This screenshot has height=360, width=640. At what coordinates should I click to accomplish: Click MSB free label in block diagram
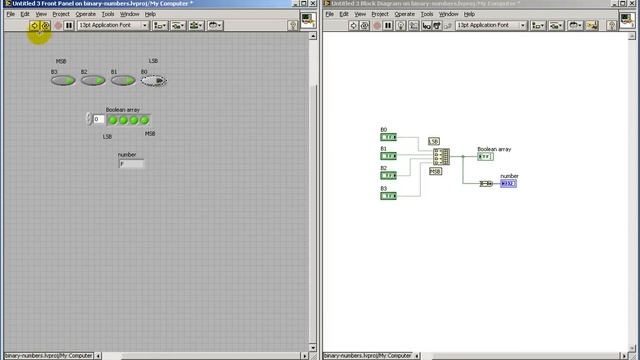pyautogui.click(x=436, y=171)
